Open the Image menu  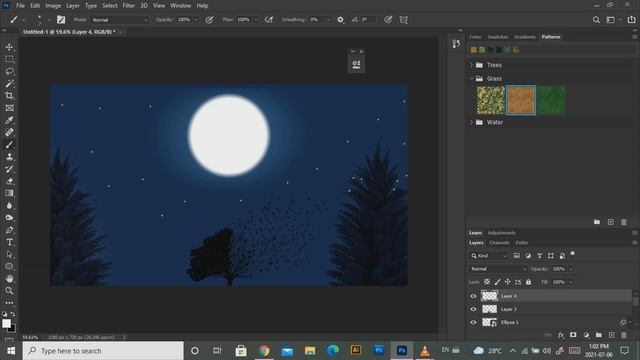click(53, 6)
